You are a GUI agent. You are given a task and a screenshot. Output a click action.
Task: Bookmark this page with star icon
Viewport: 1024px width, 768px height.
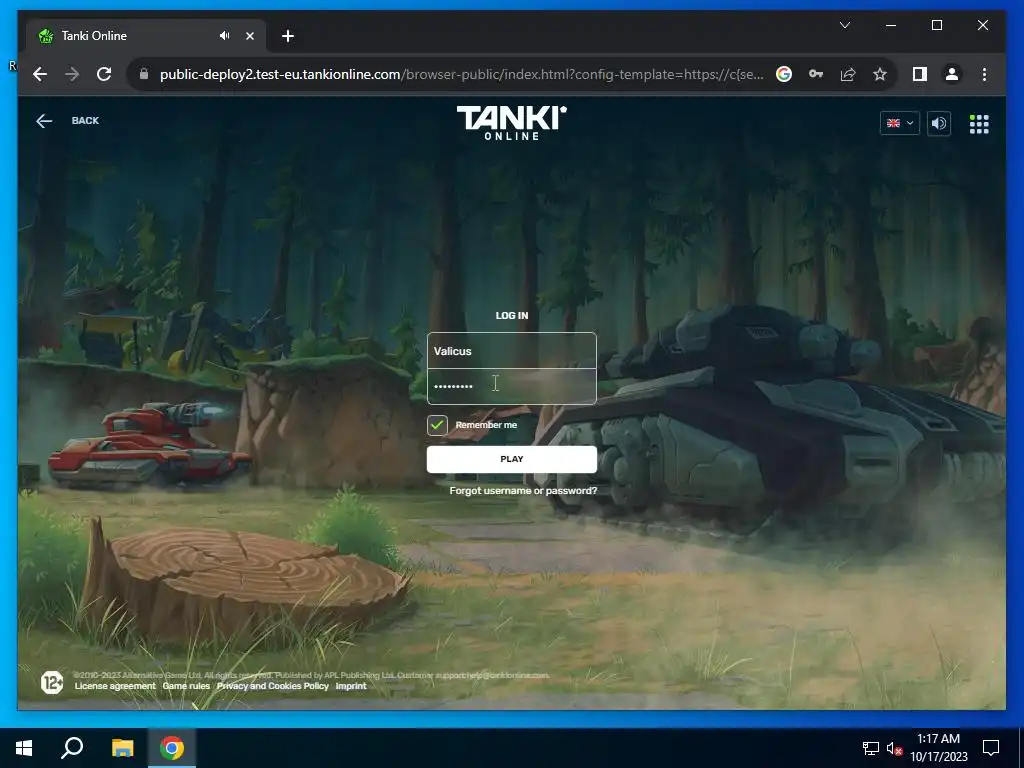click(880, 74)
